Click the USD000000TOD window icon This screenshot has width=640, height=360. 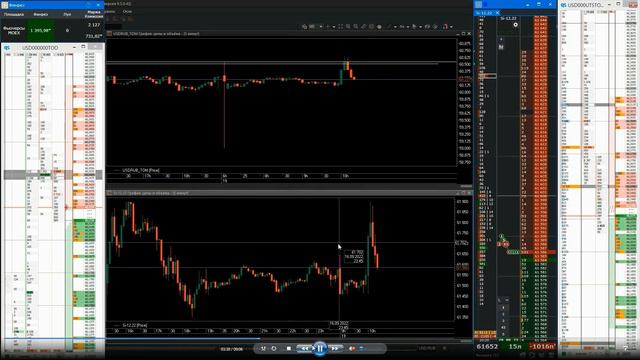[7, 48]
